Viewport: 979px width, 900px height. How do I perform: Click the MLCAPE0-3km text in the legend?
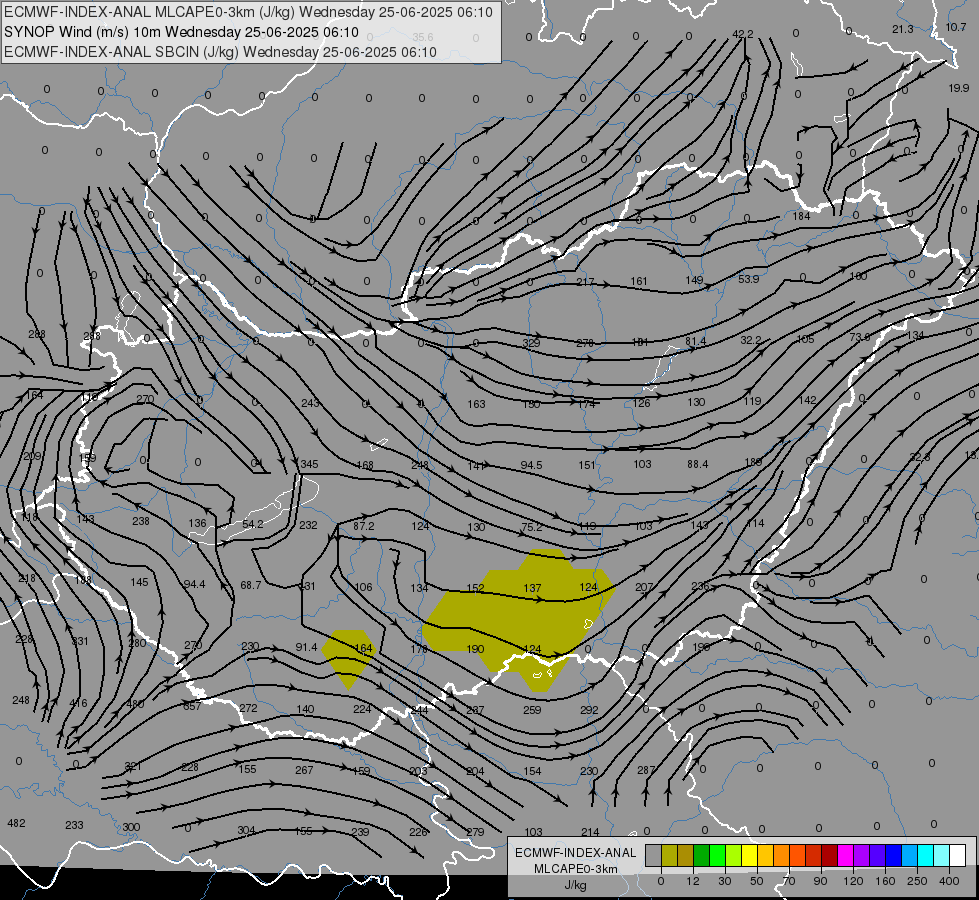click(575, 869)
